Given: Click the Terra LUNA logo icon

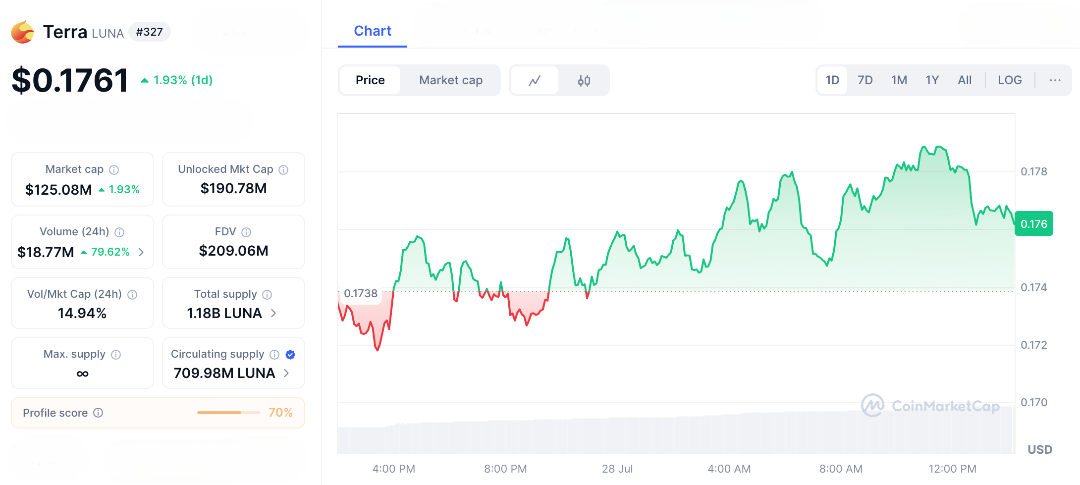Looking at the screenshot, I should [22, 32].
